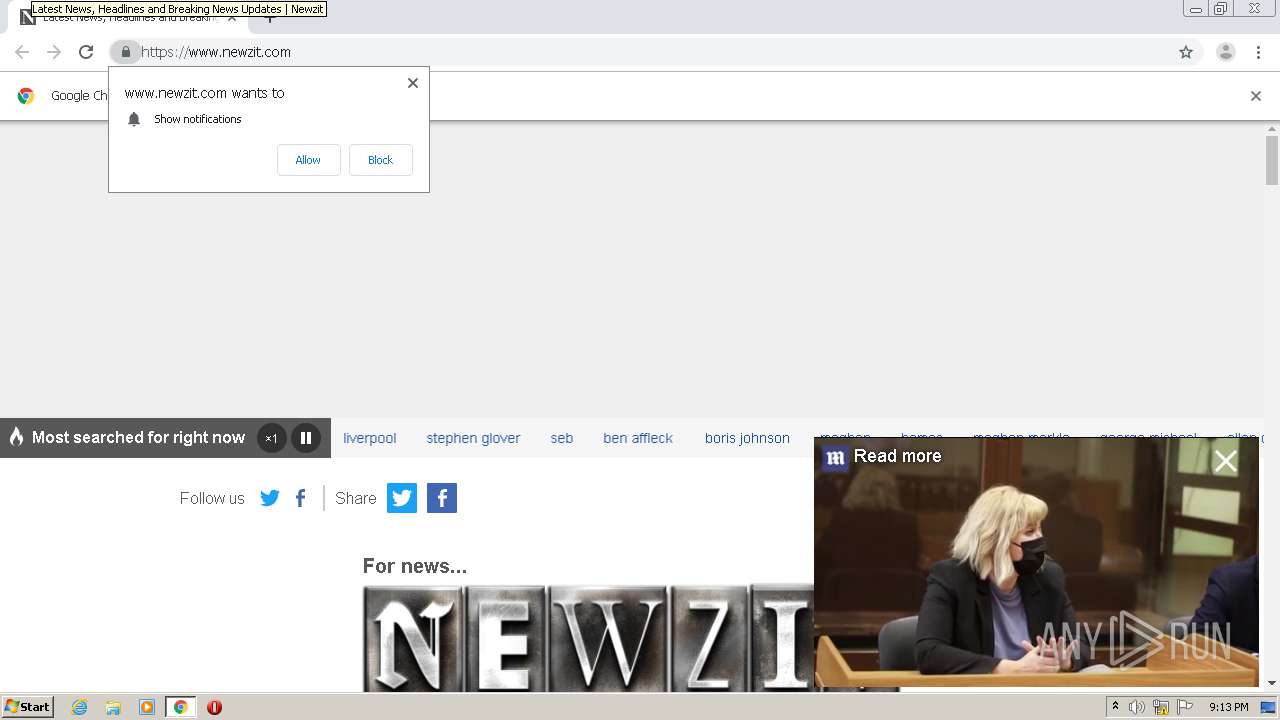
Task: Allow notifications from www.newzit.com
Action: tap(308, 160)
